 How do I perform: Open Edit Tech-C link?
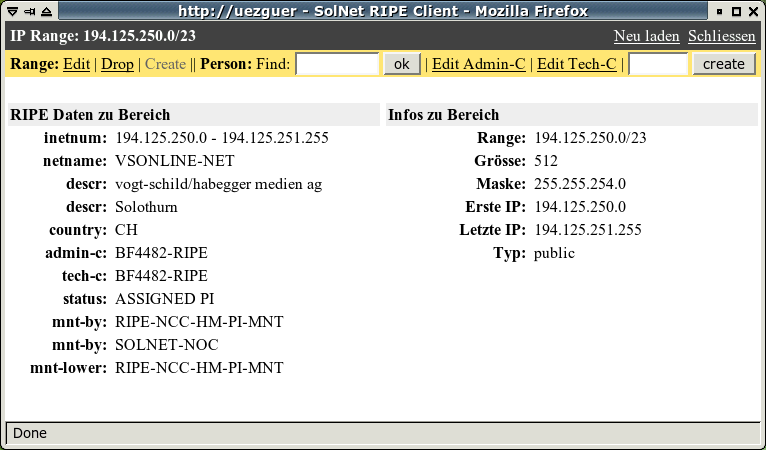(576, 64)
